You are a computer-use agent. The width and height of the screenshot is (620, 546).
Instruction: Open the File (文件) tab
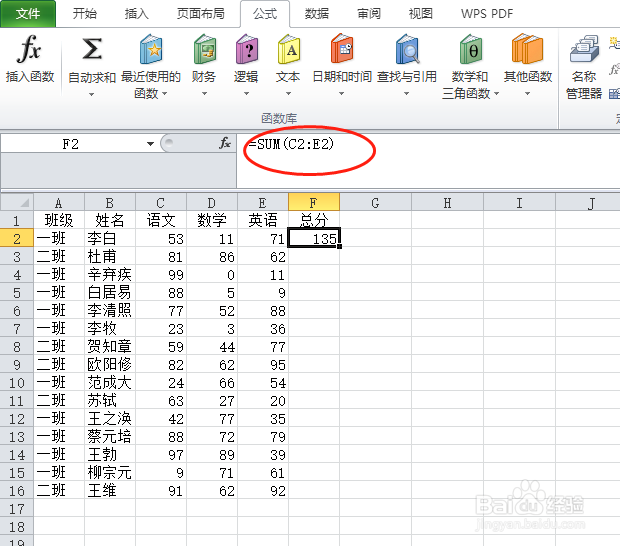tap(28, 14)
